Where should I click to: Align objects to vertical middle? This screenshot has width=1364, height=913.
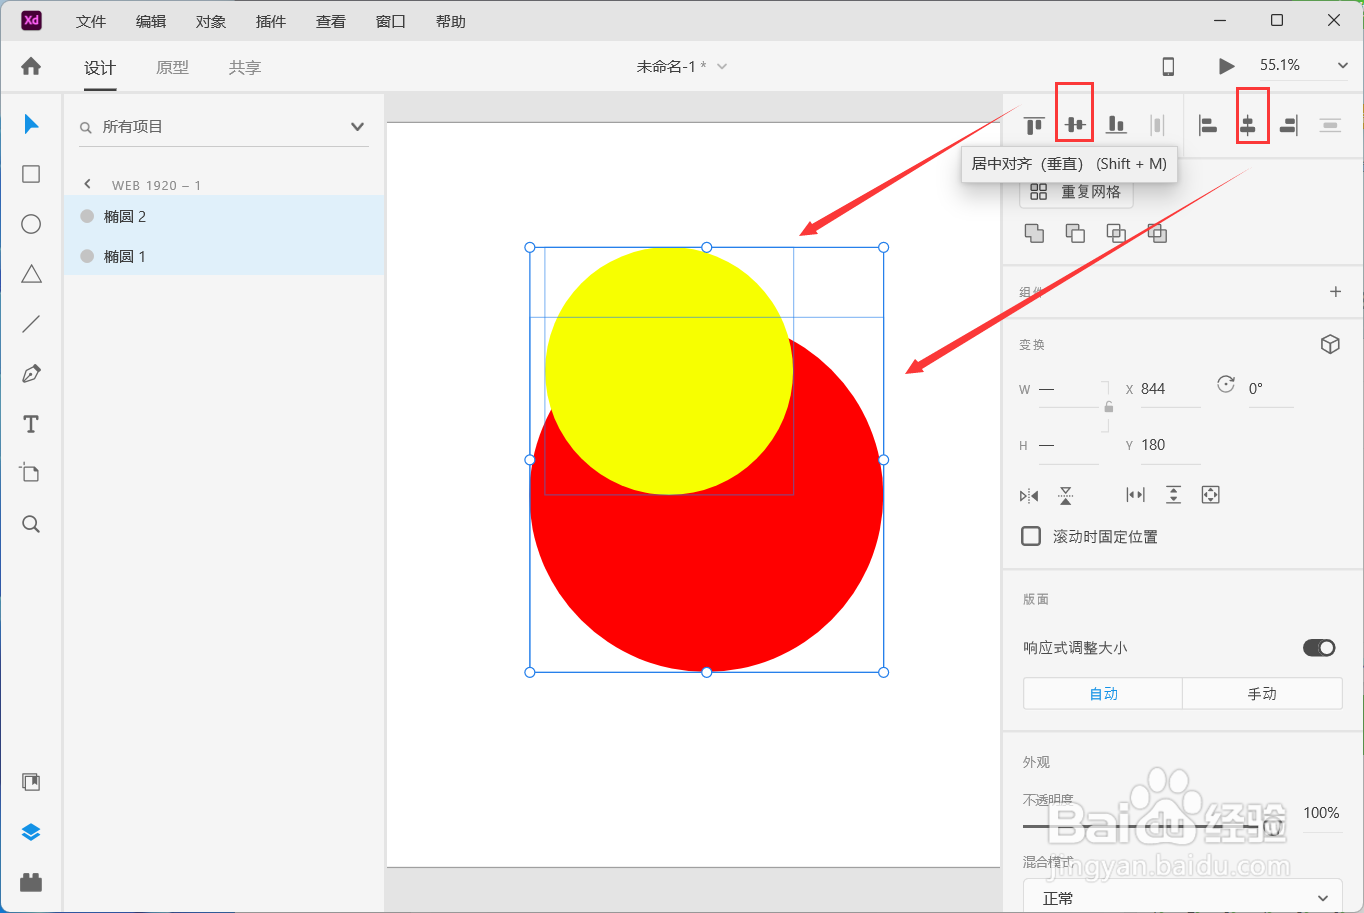pos(1075,125)
